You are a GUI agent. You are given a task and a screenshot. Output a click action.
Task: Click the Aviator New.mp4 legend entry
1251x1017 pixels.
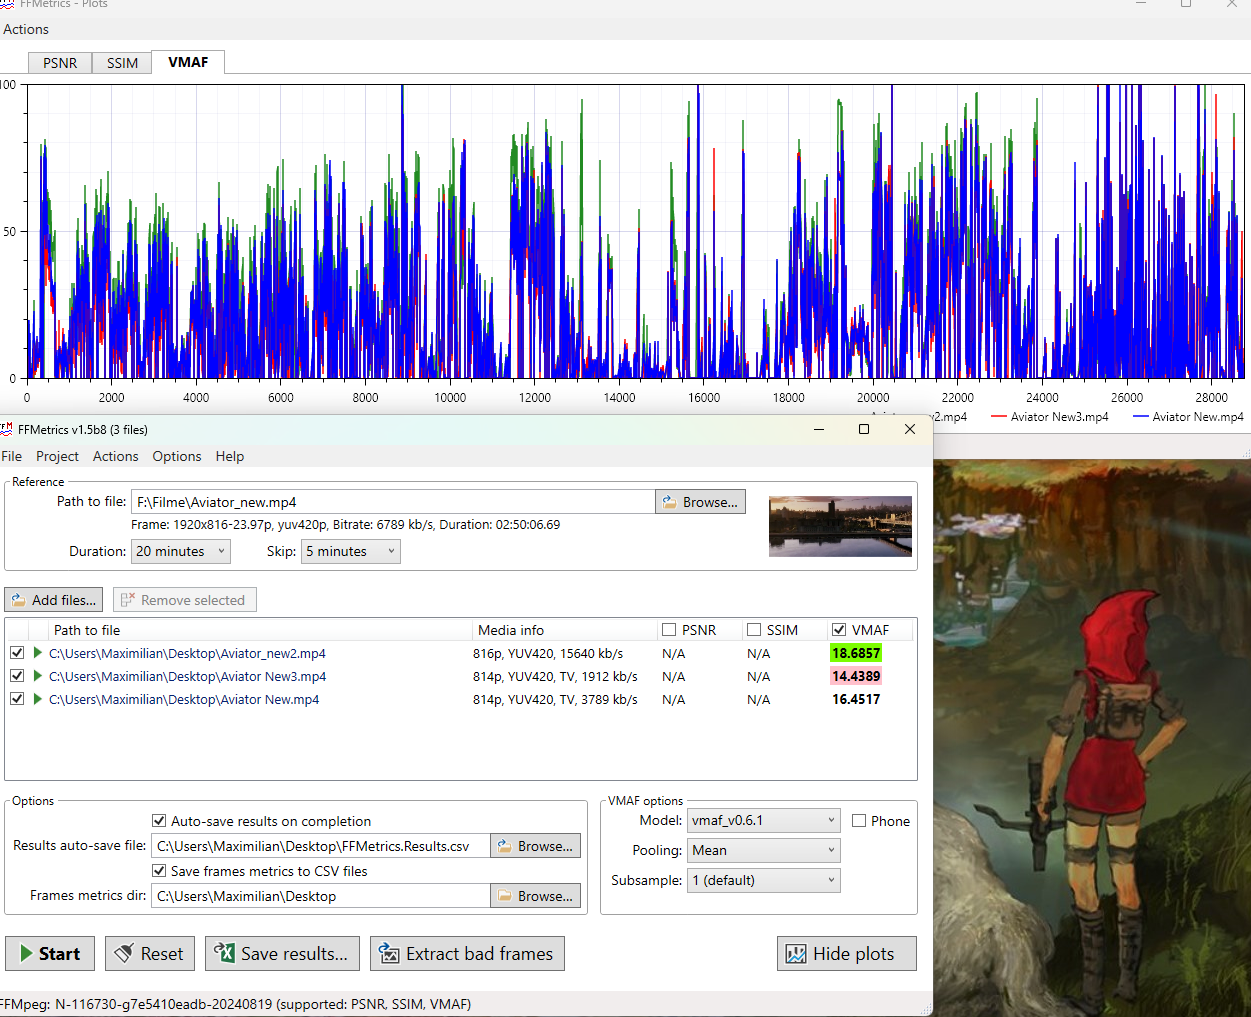(x=1188, y=417)
